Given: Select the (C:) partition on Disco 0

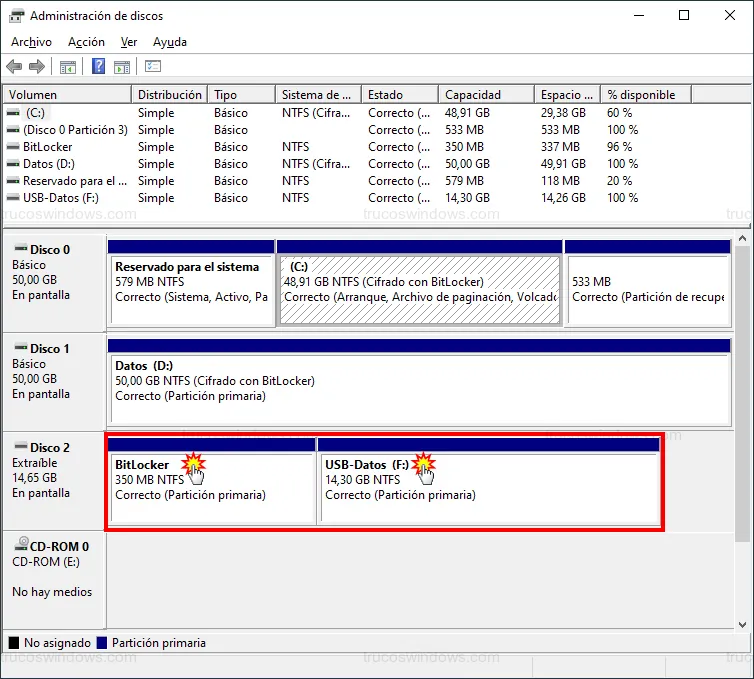Looking at the screenshot, I should click(419, 290).
